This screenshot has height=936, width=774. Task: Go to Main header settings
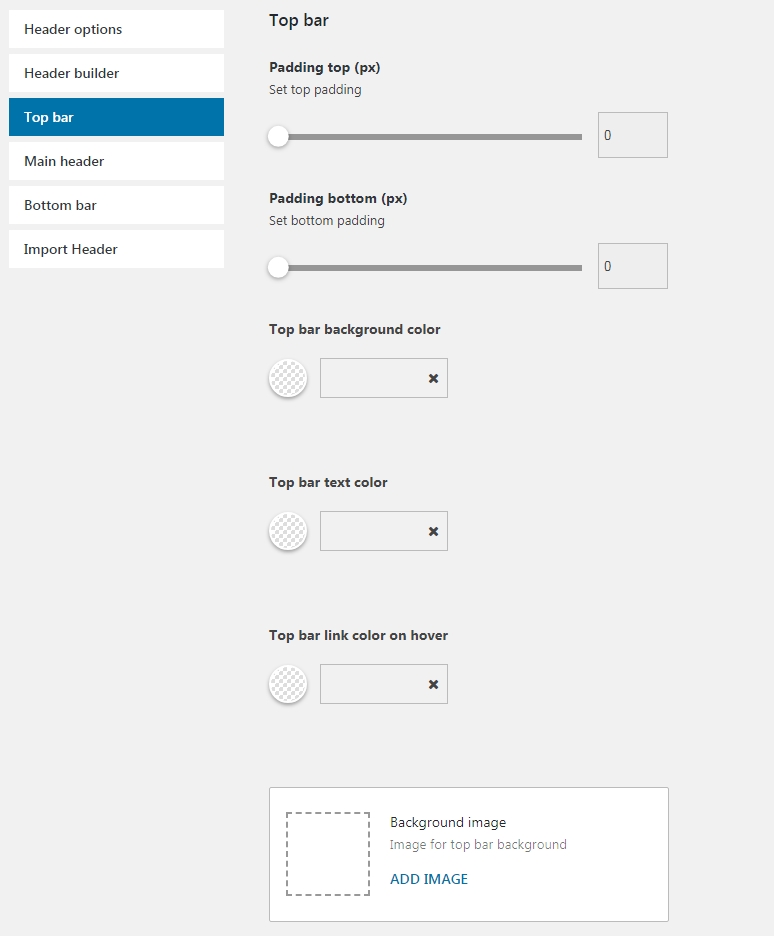click(x=116, y=161)
